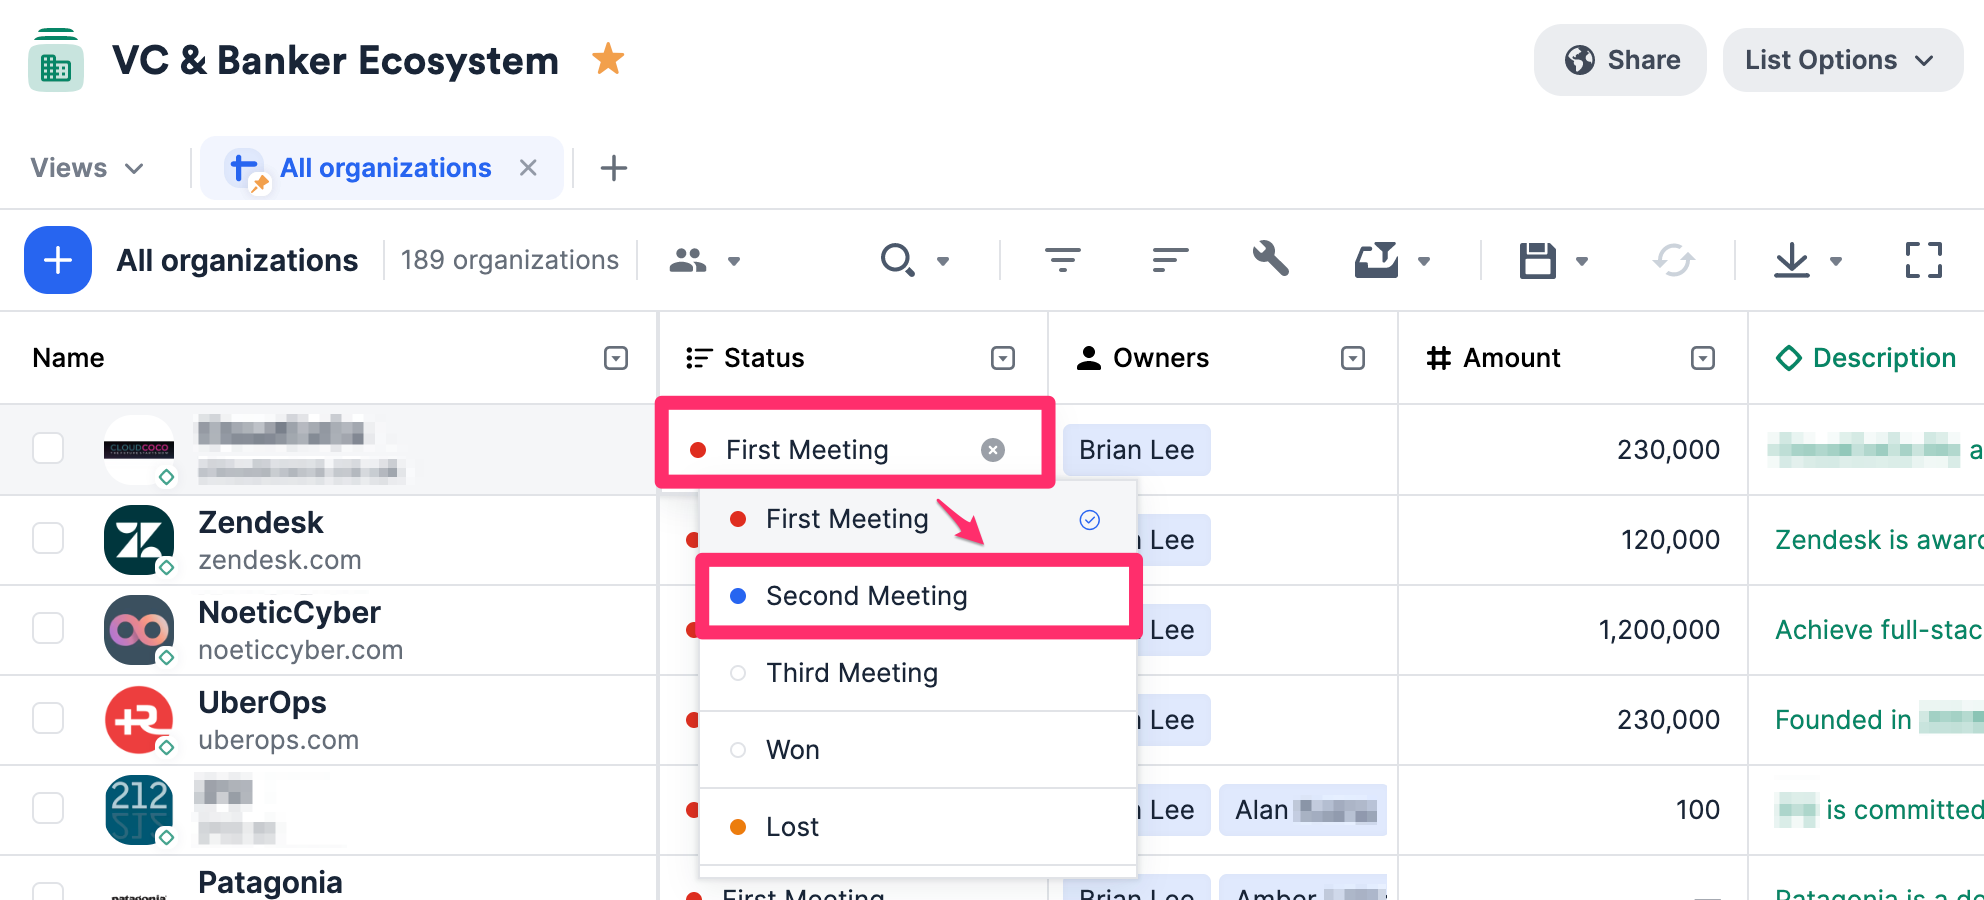Check the row checkbox for UberOps
The width and height of the screenshot is (1984, 900).
point(47,718)
